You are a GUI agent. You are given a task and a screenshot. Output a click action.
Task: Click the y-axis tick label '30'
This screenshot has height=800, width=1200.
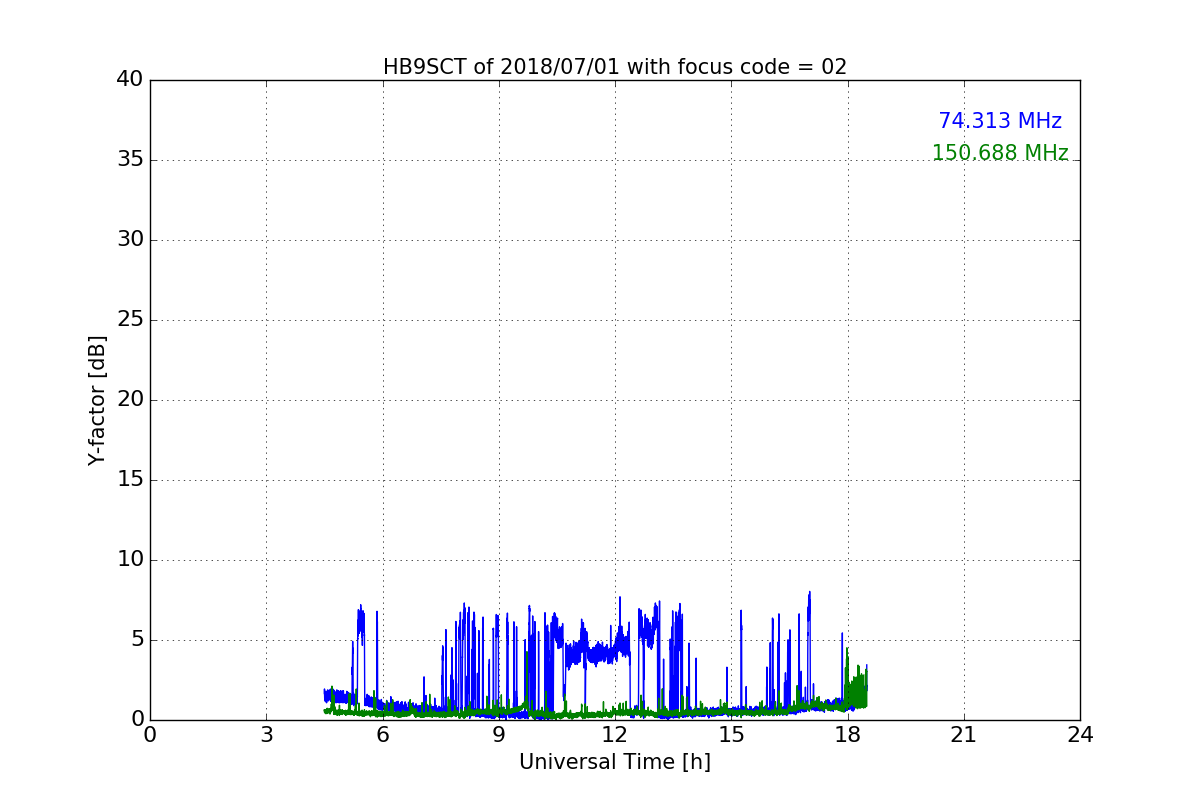(x=130, y=240)
